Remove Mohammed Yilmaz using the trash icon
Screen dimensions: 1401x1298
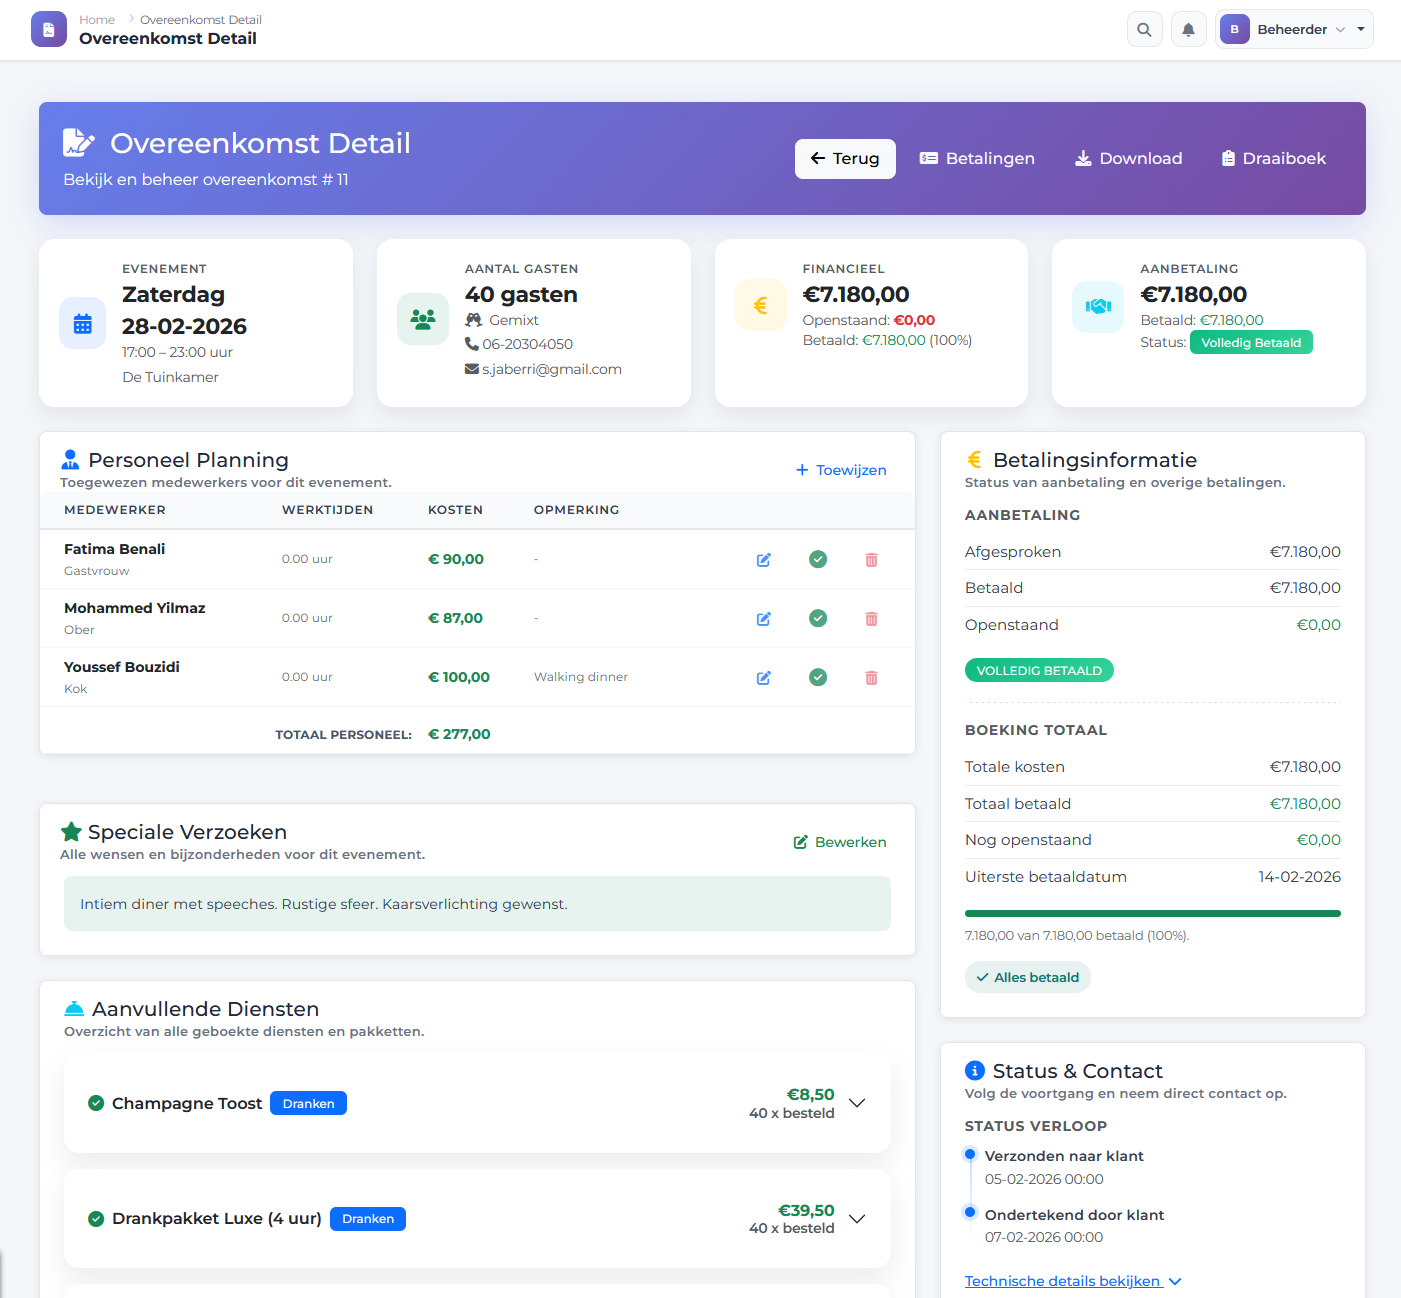point(871,619)
